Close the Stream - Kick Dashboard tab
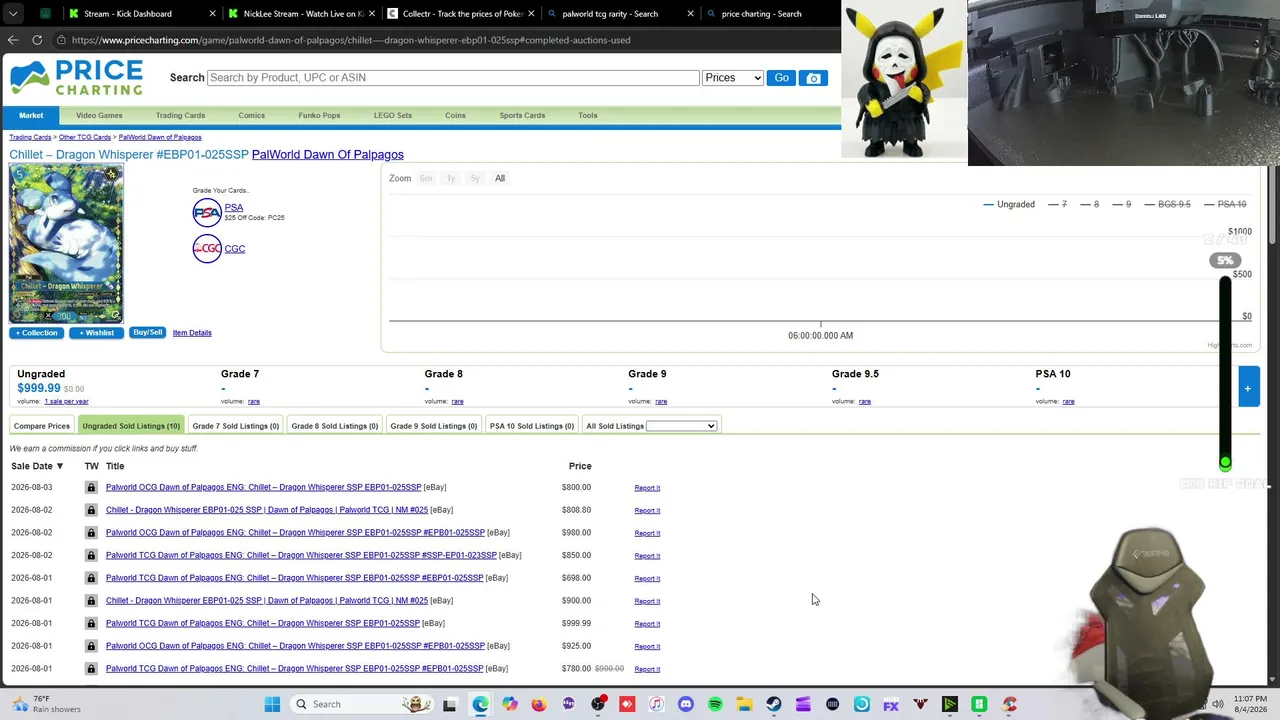1280x720 pixels. 212,14
